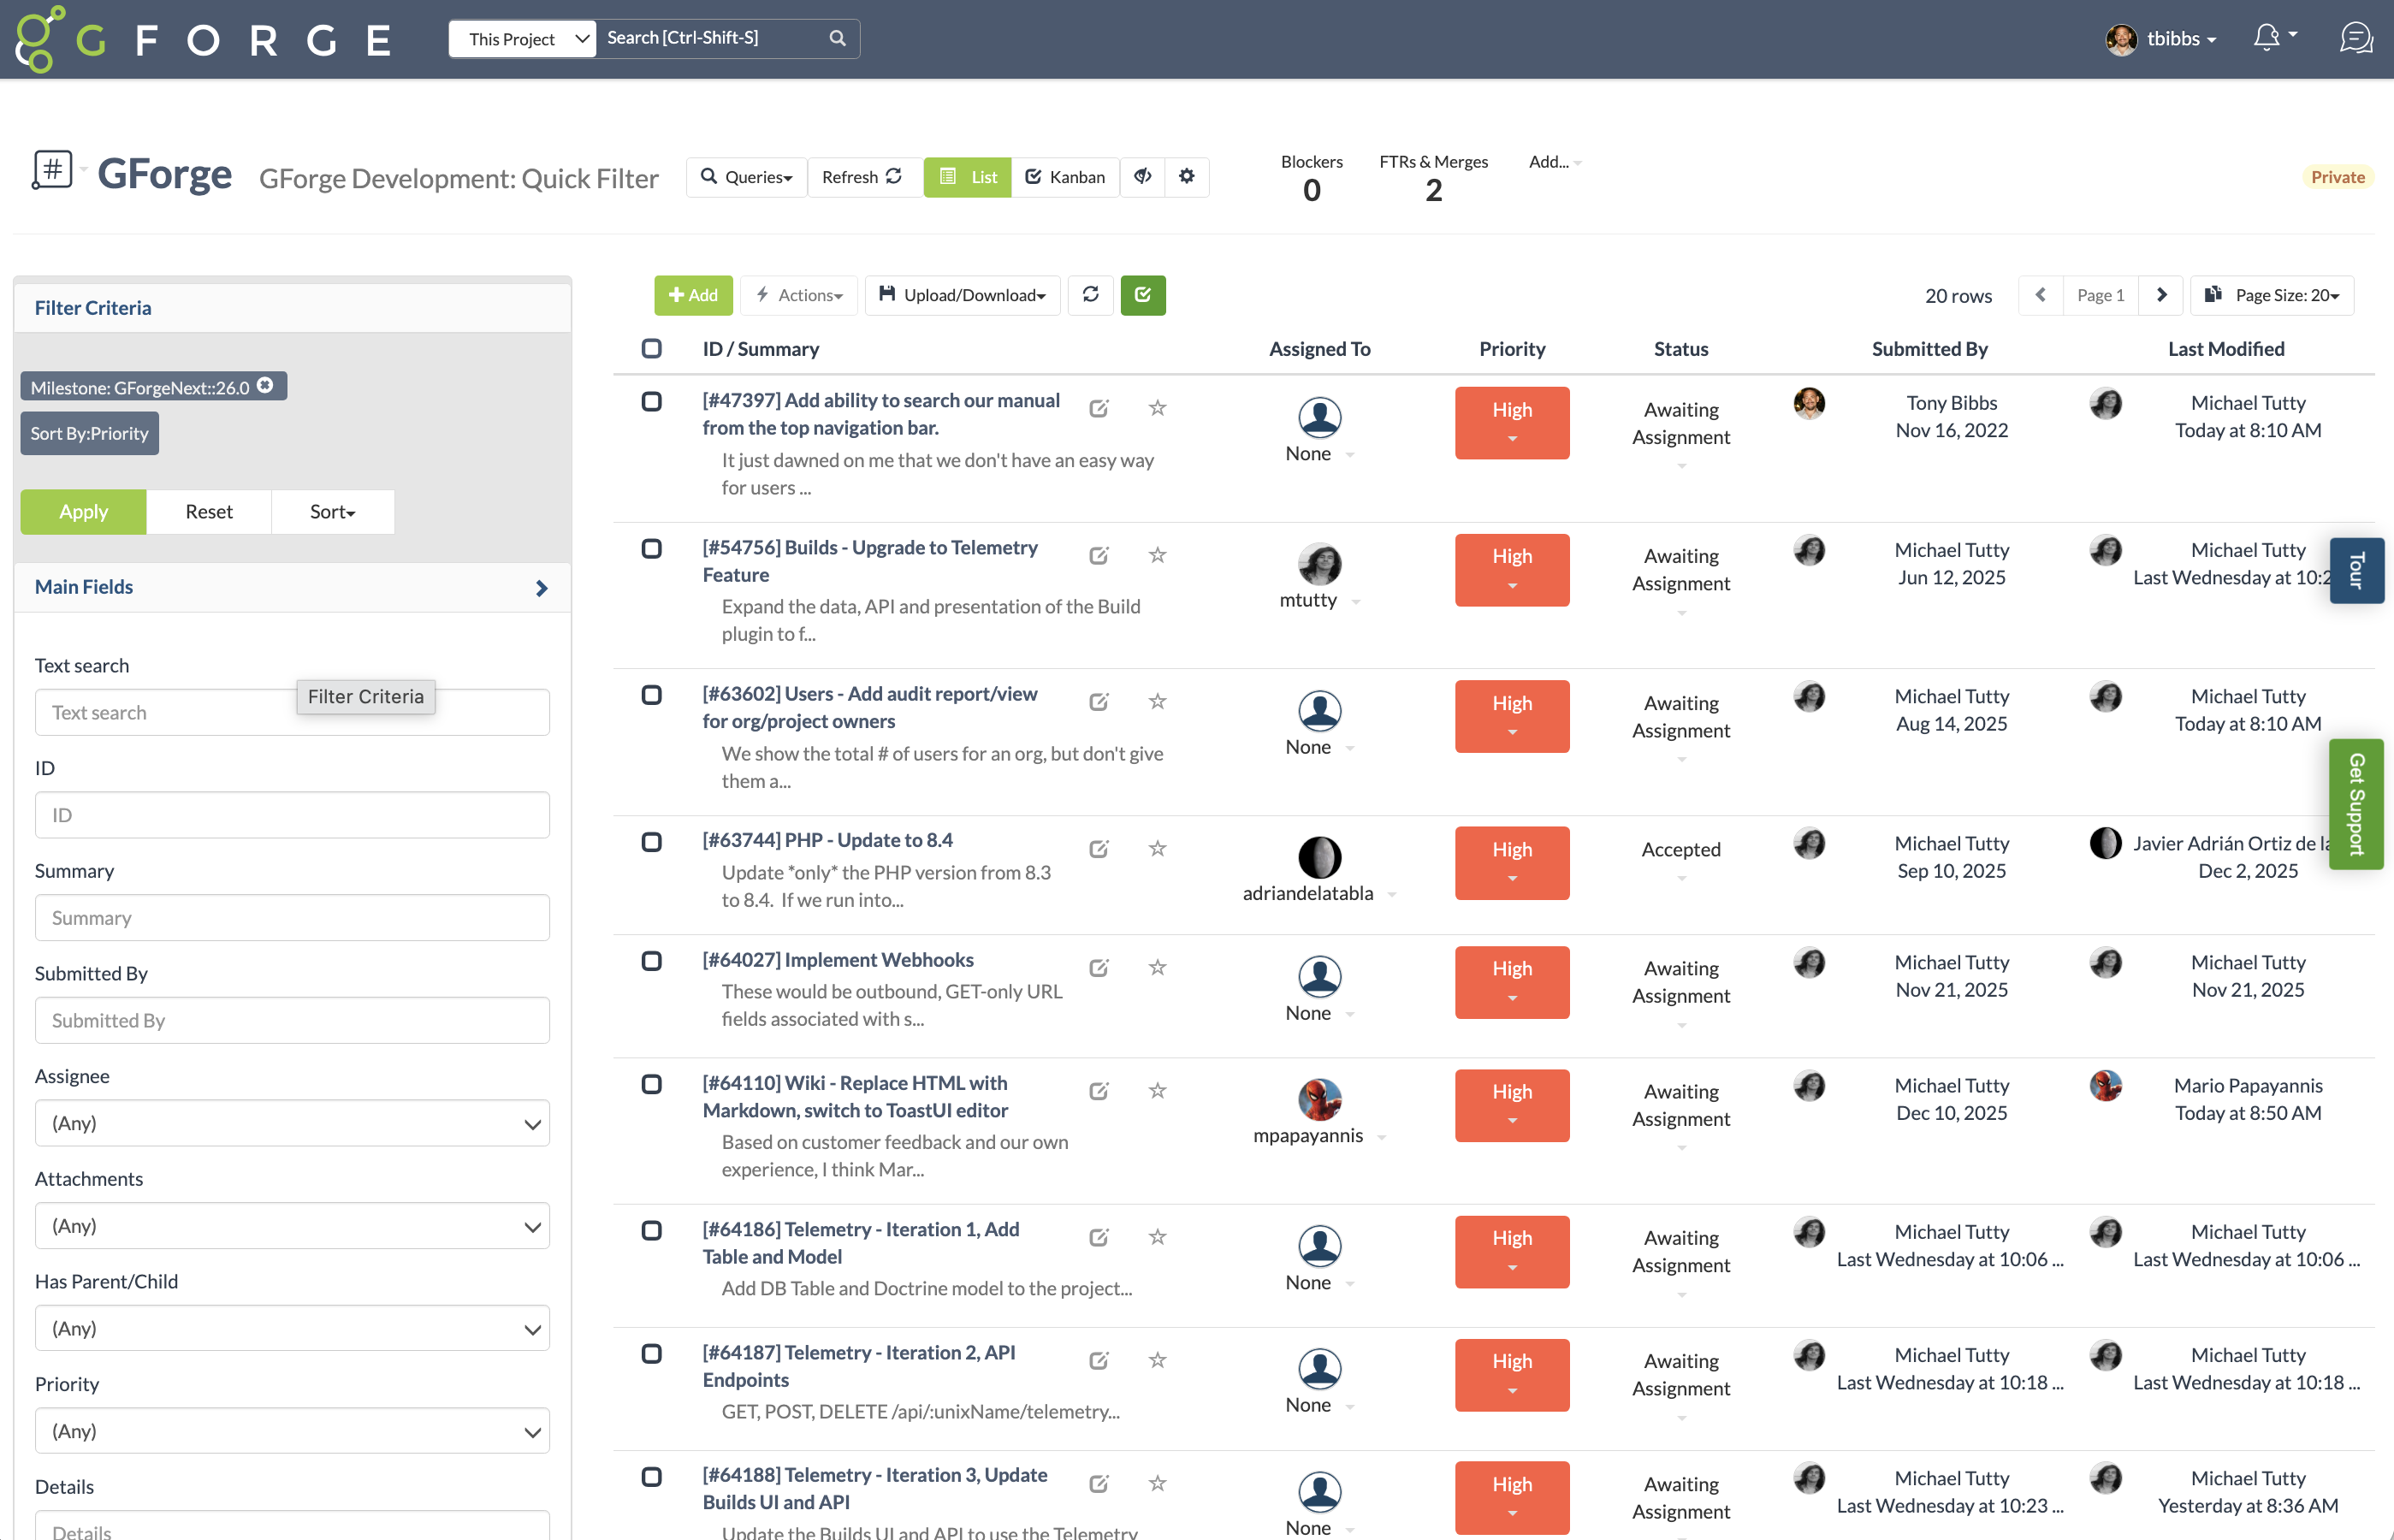Tick checkbox for item #54756
This screenshot has width=2394, height=1540.
coord(652,548)
